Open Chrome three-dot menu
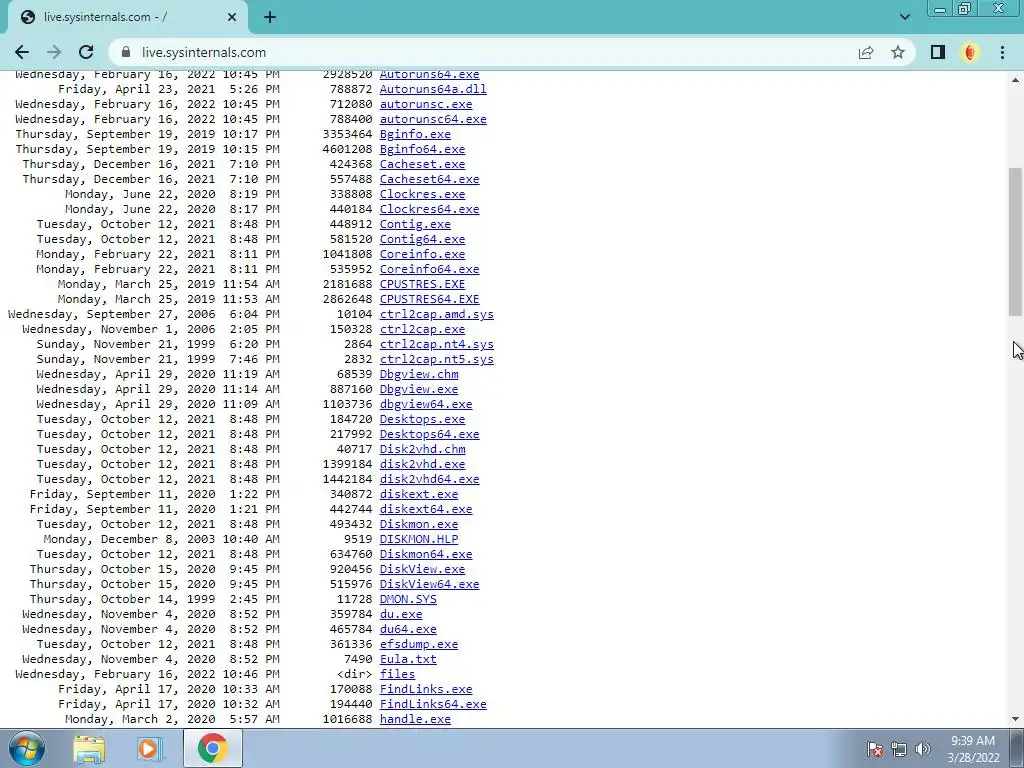 [x=1002, y=52]
